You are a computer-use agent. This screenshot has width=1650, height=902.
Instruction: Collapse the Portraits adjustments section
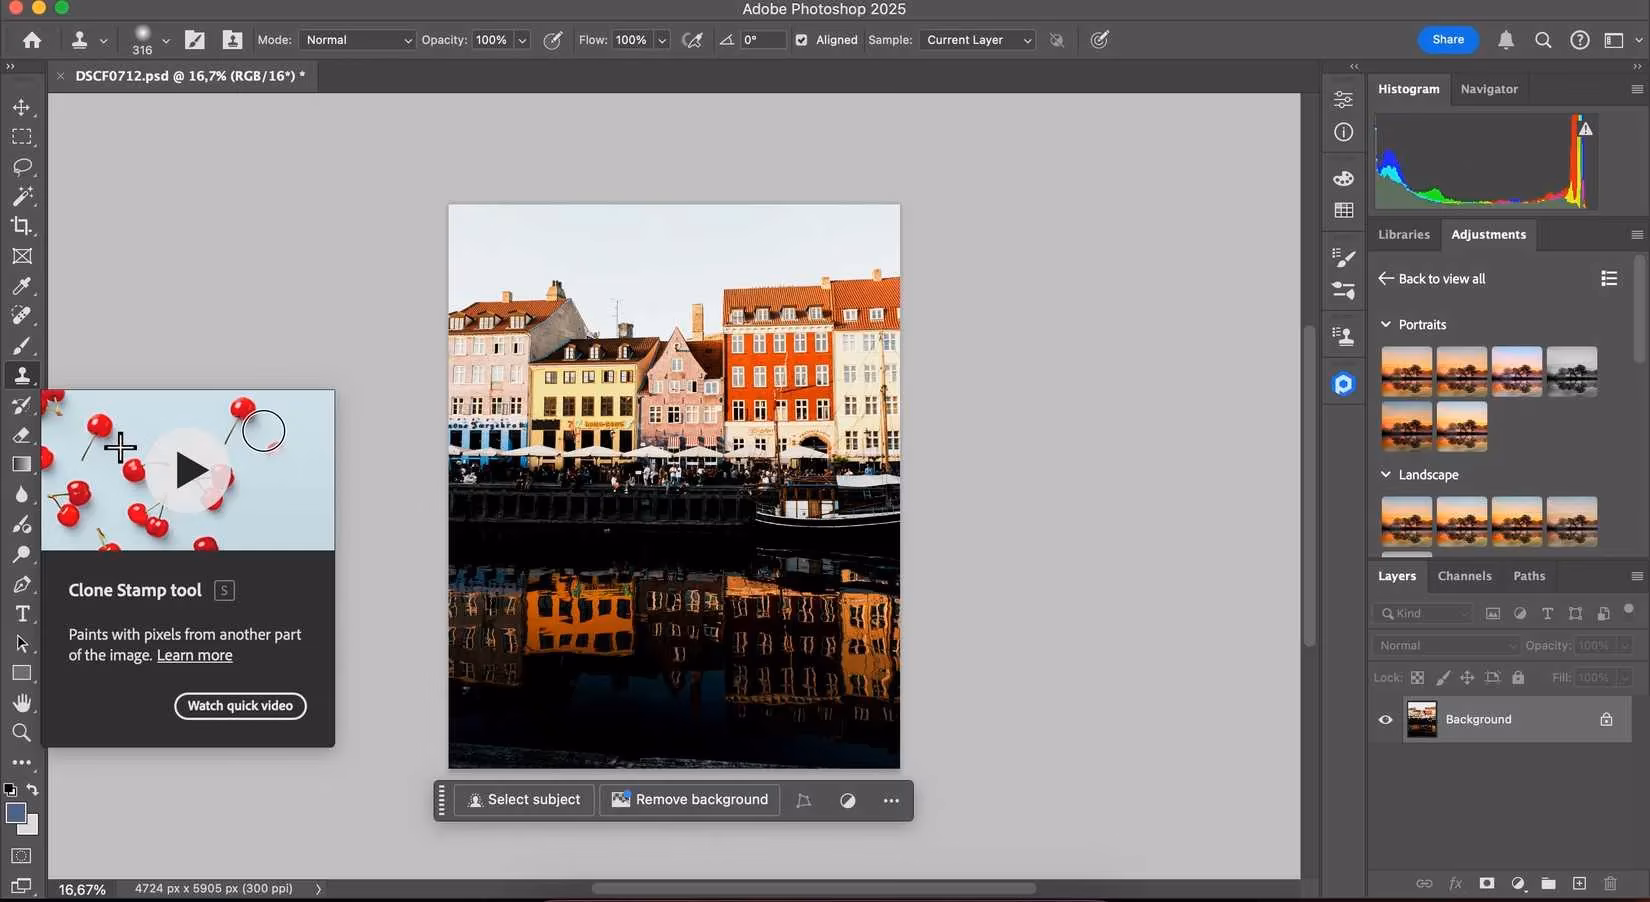[x=1385, y=324]
